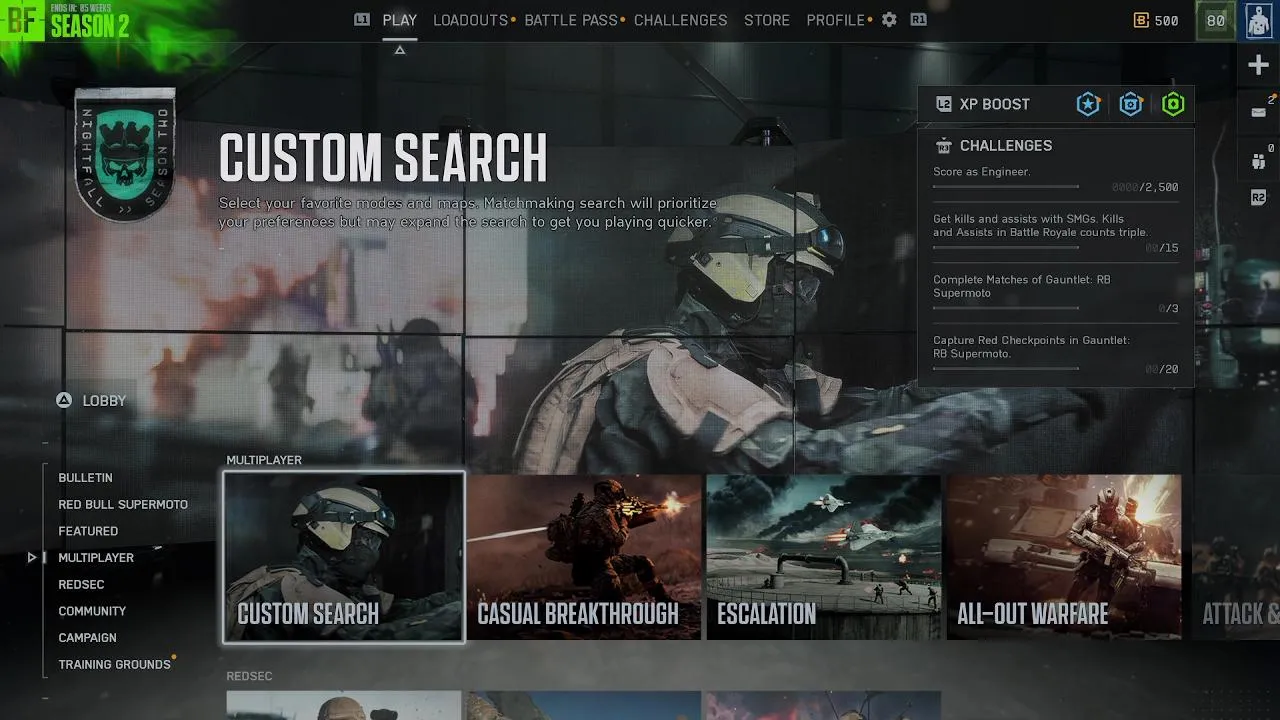Click the MULTIPLAYER section label above cards
The image size is (1280, 720).
[264, 460]
